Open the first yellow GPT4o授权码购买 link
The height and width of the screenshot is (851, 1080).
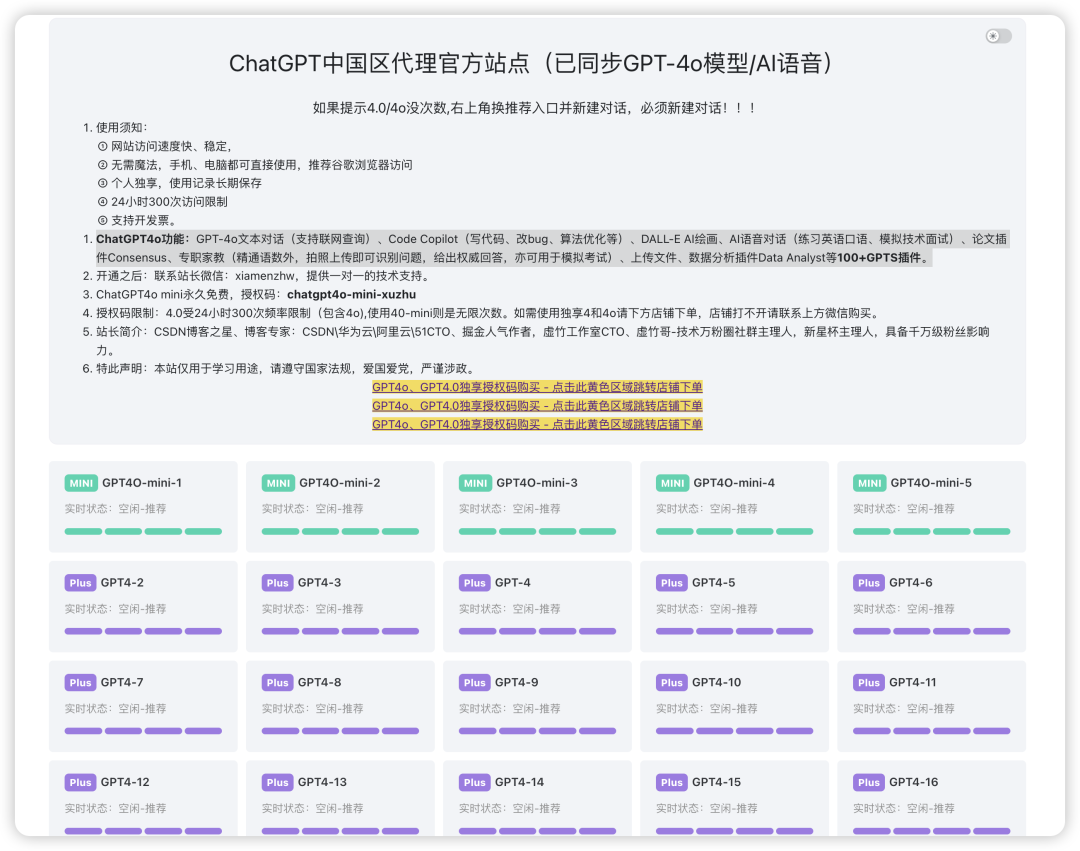[537, 387]
